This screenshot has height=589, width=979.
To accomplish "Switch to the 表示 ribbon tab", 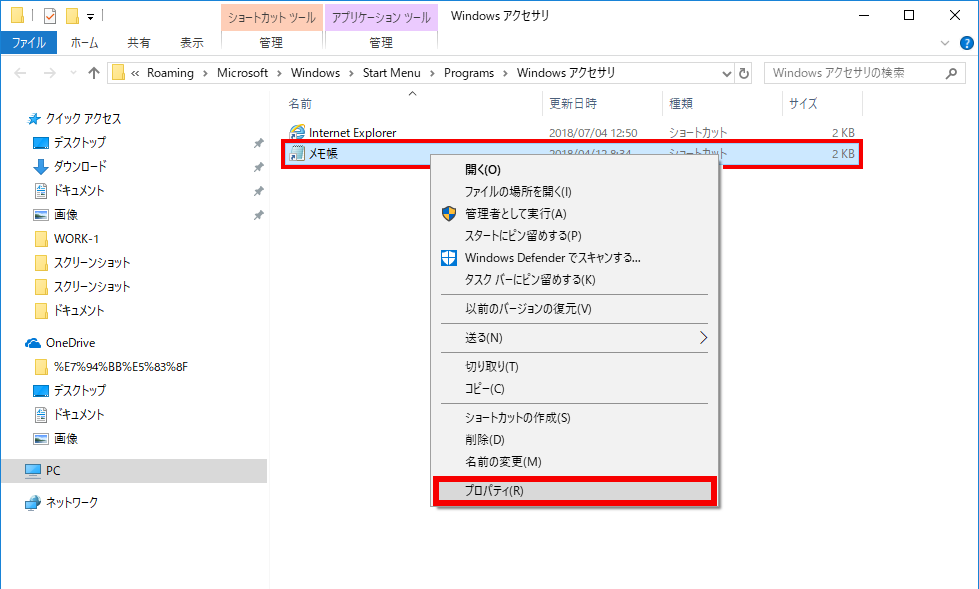I will (192, 42).
